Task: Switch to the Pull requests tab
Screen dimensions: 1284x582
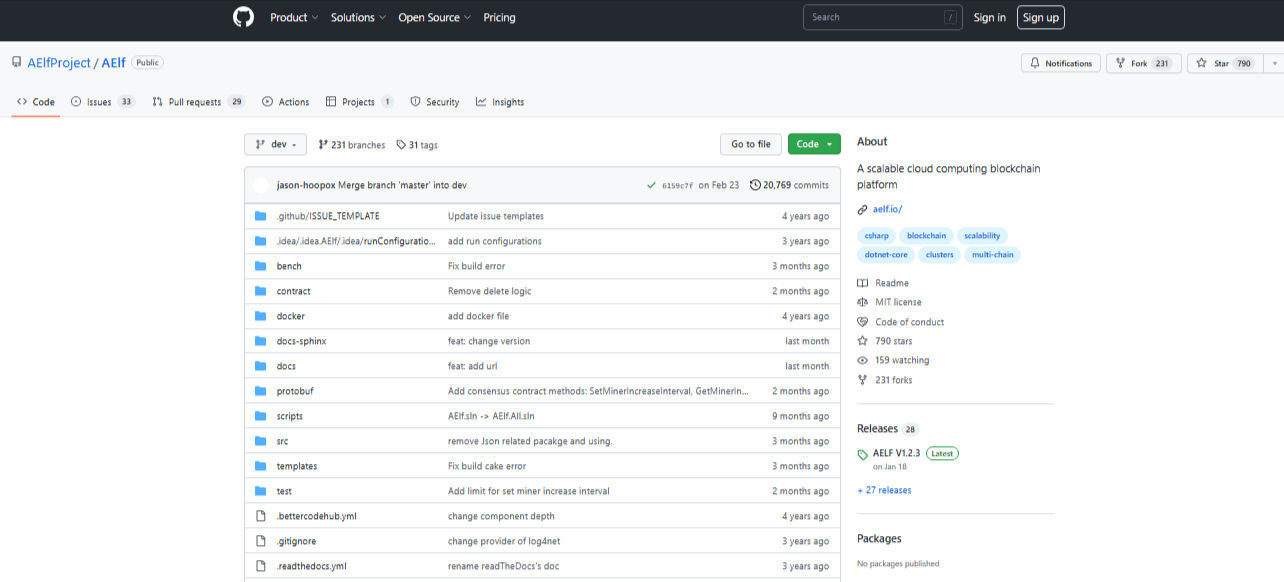Action: click(x=199, y=102)
